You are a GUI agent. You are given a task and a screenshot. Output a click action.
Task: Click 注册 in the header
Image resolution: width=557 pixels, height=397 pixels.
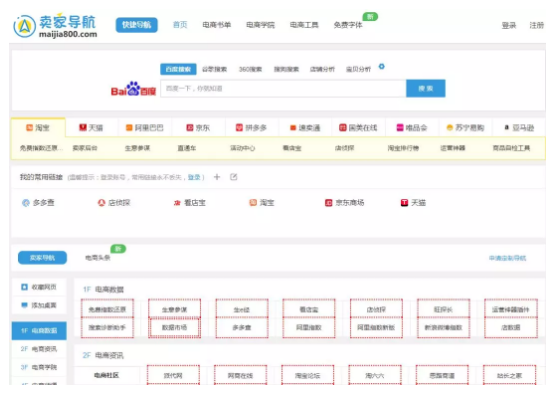[x=536, y=25]
